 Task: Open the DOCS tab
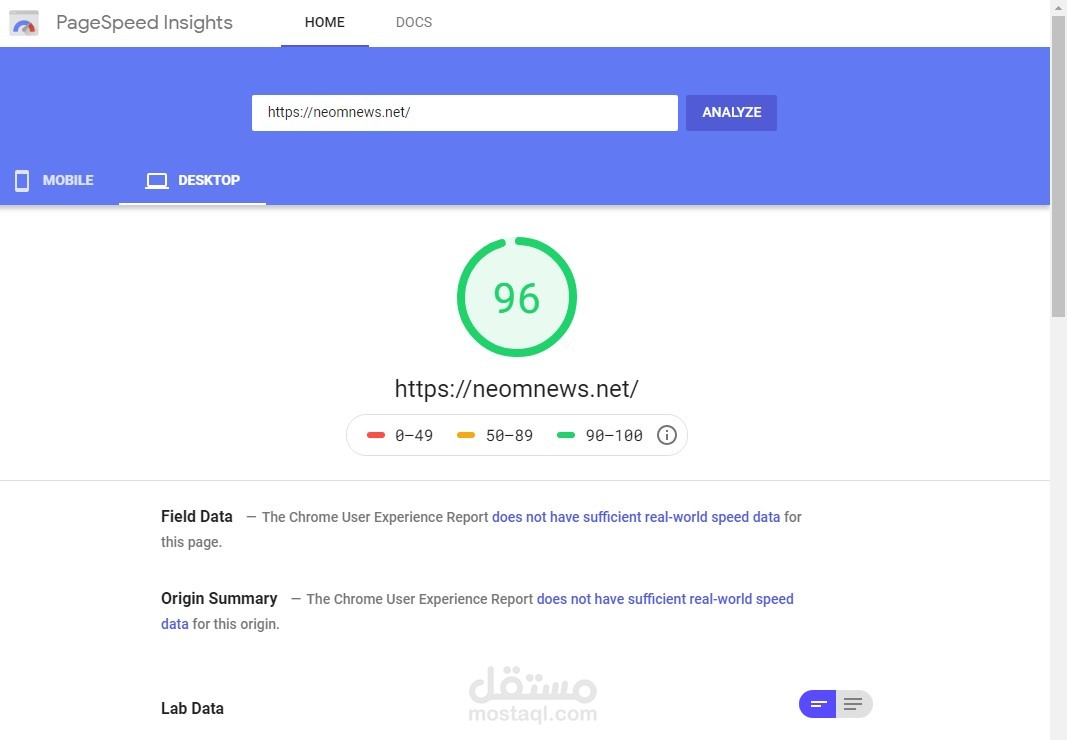click(x=414, y=22)
